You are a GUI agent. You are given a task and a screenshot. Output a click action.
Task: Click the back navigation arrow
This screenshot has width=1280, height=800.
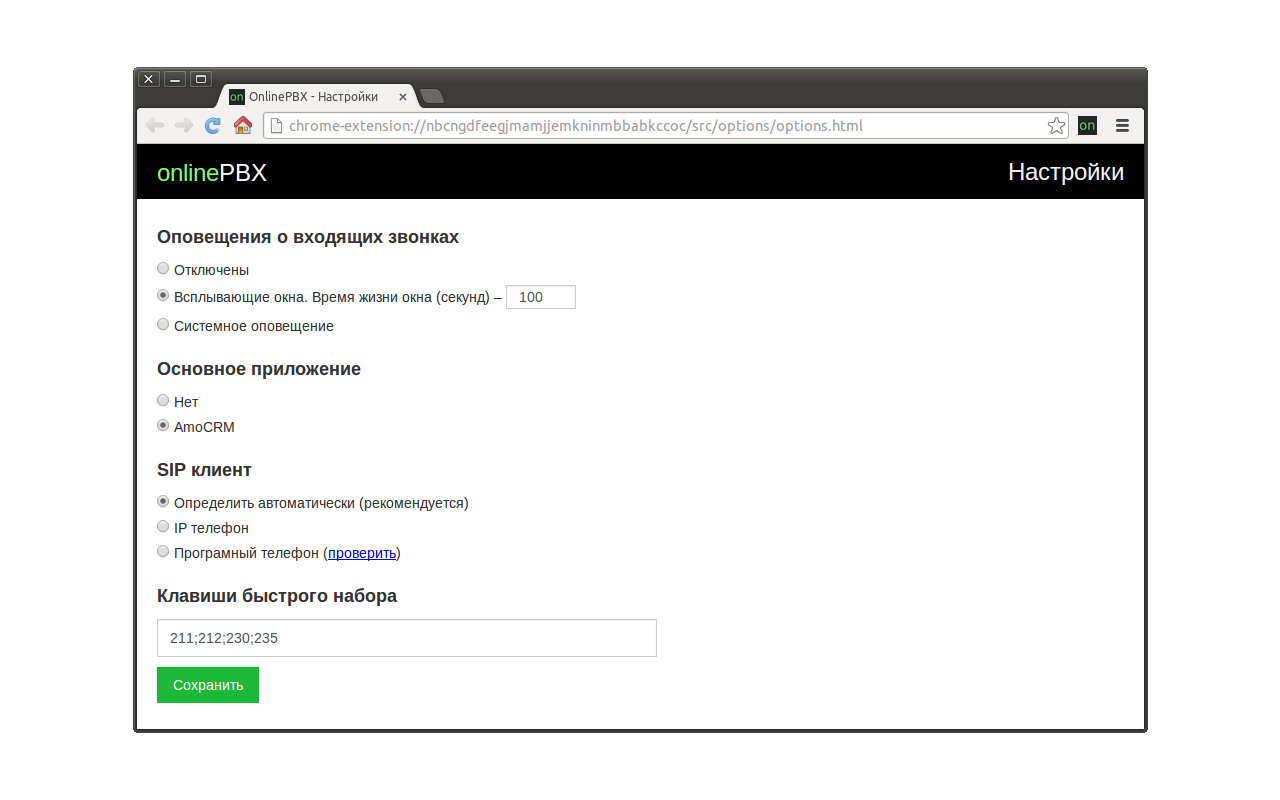pyautogui.click(x=154, y=125)
